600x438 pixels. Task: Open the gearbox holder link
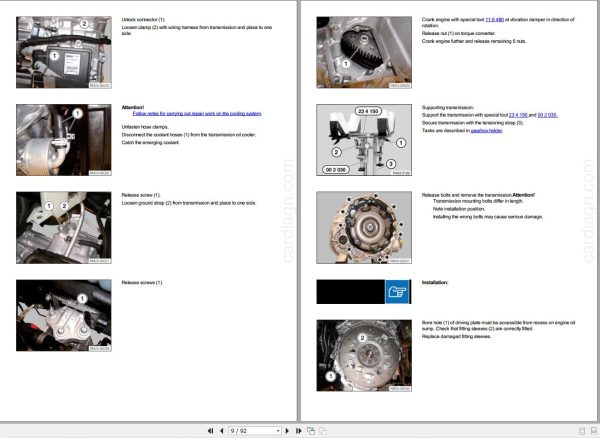coord(486,131)
